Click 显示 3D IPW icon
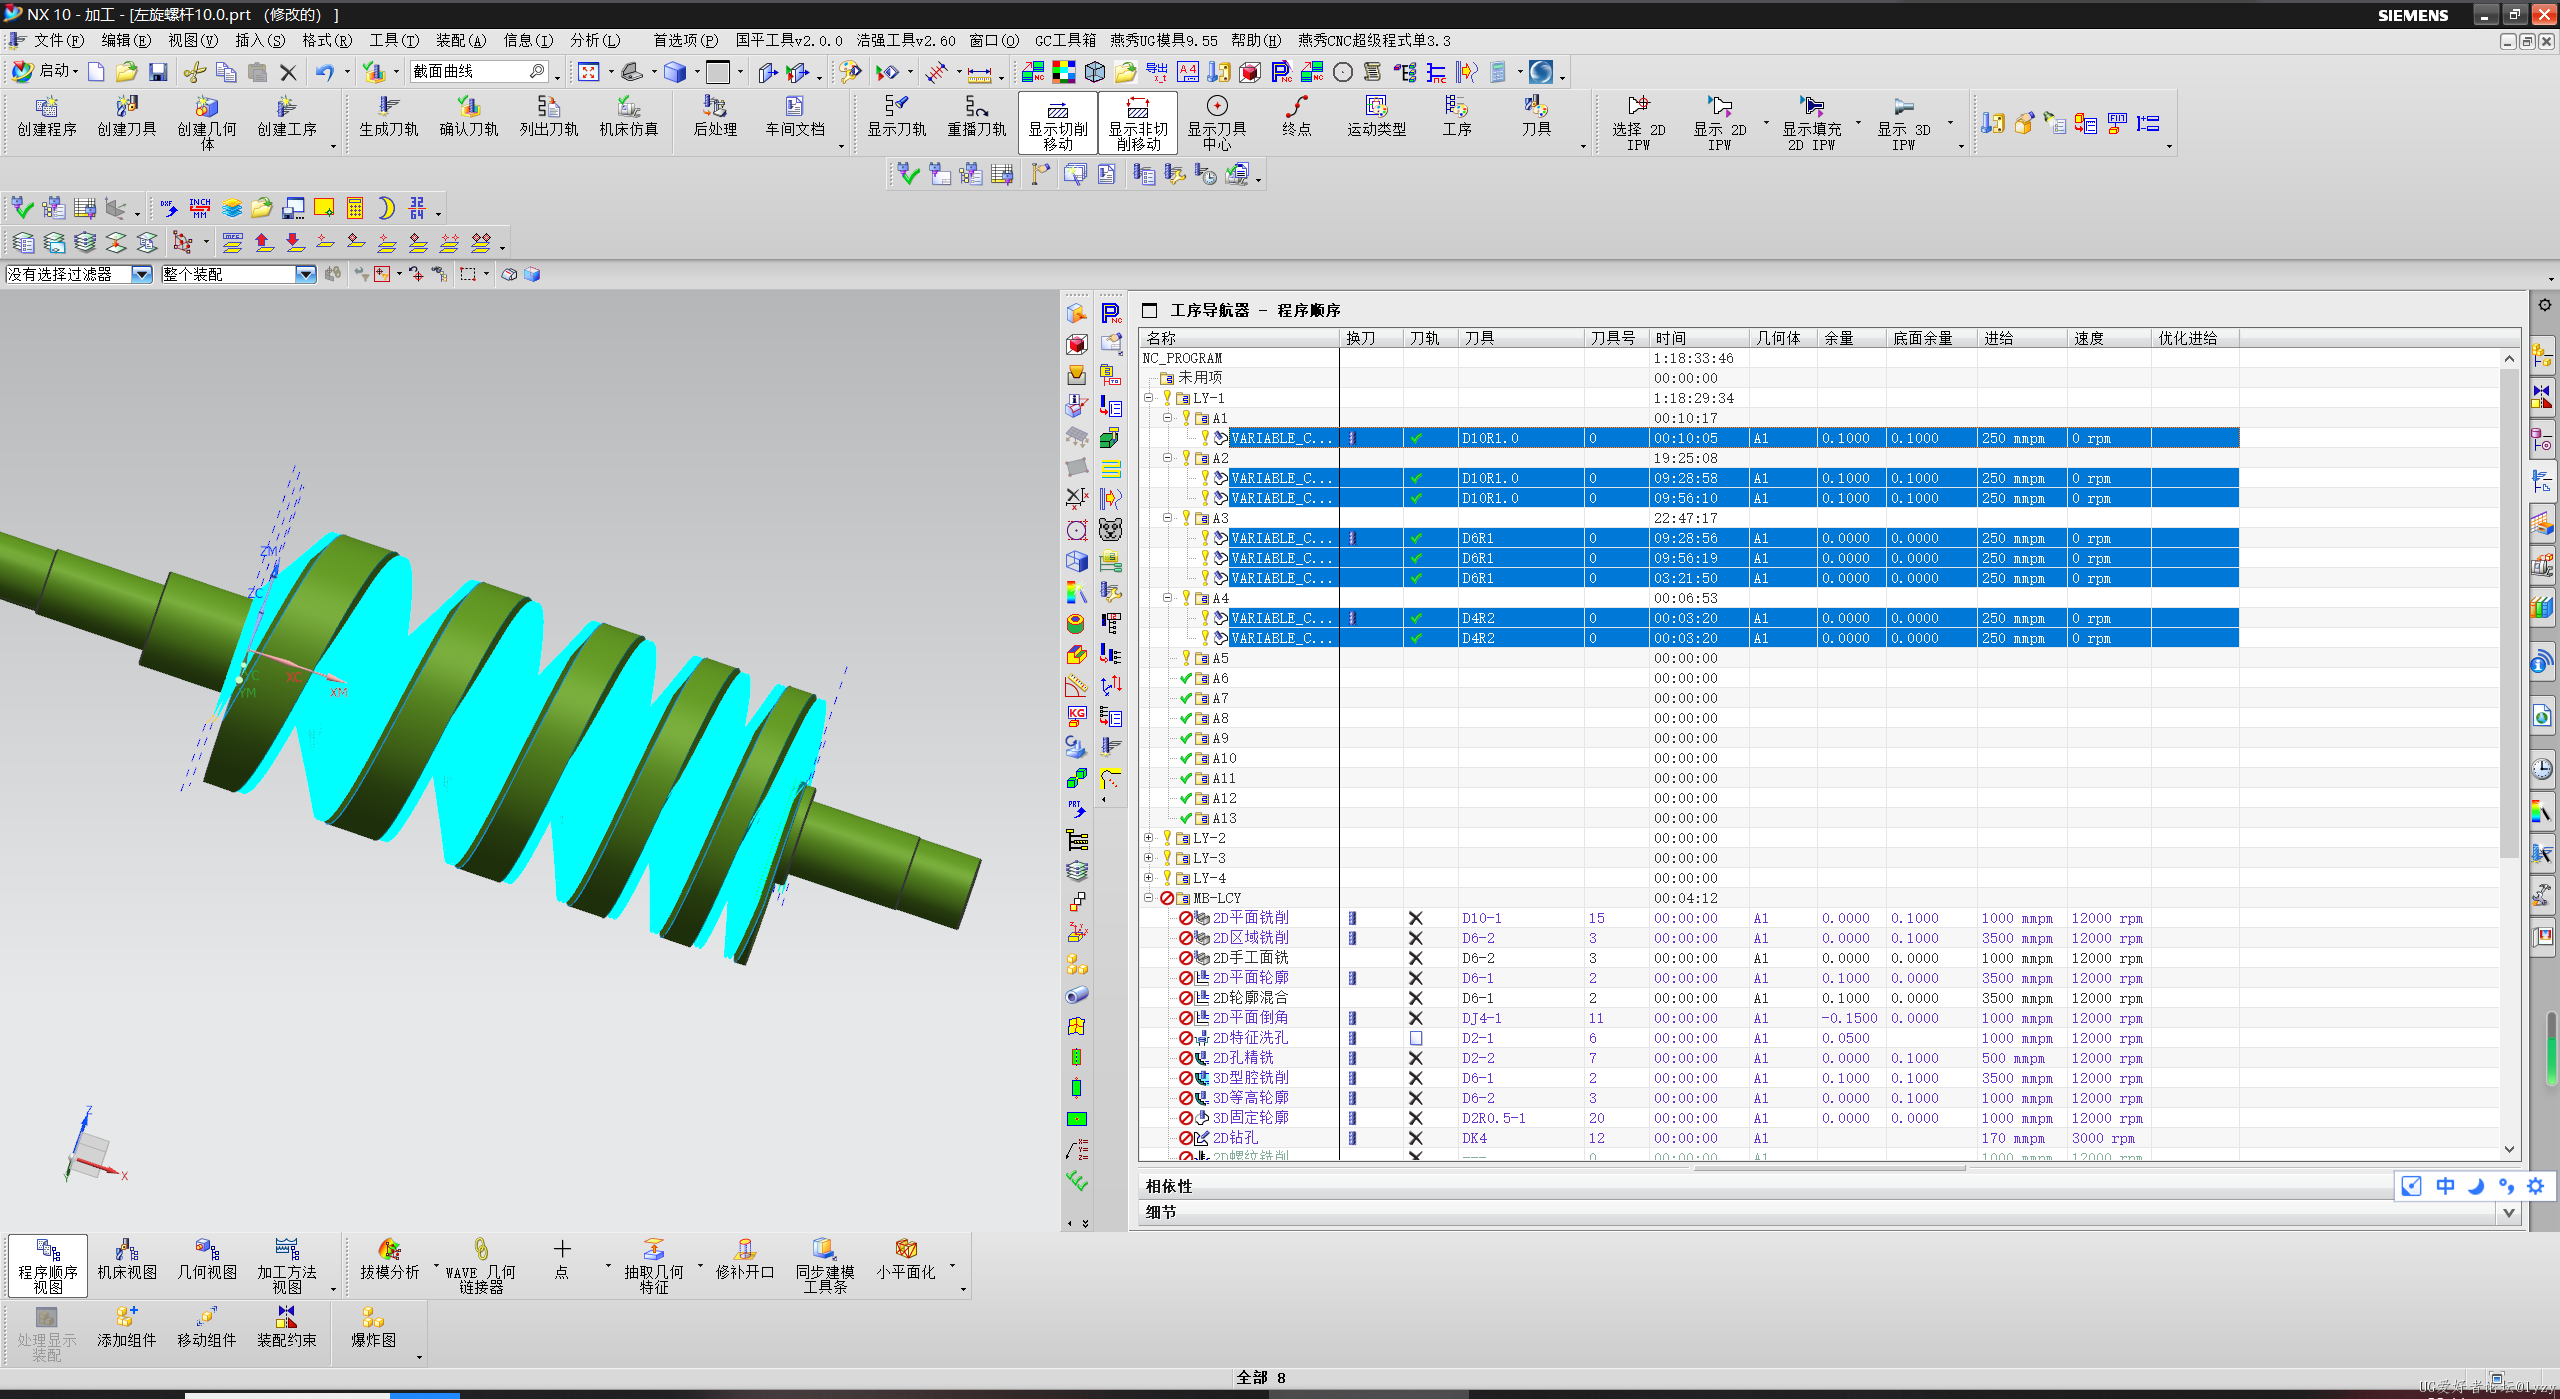The height and width of the screenshot is (1399, 2560). point(1903,122)
